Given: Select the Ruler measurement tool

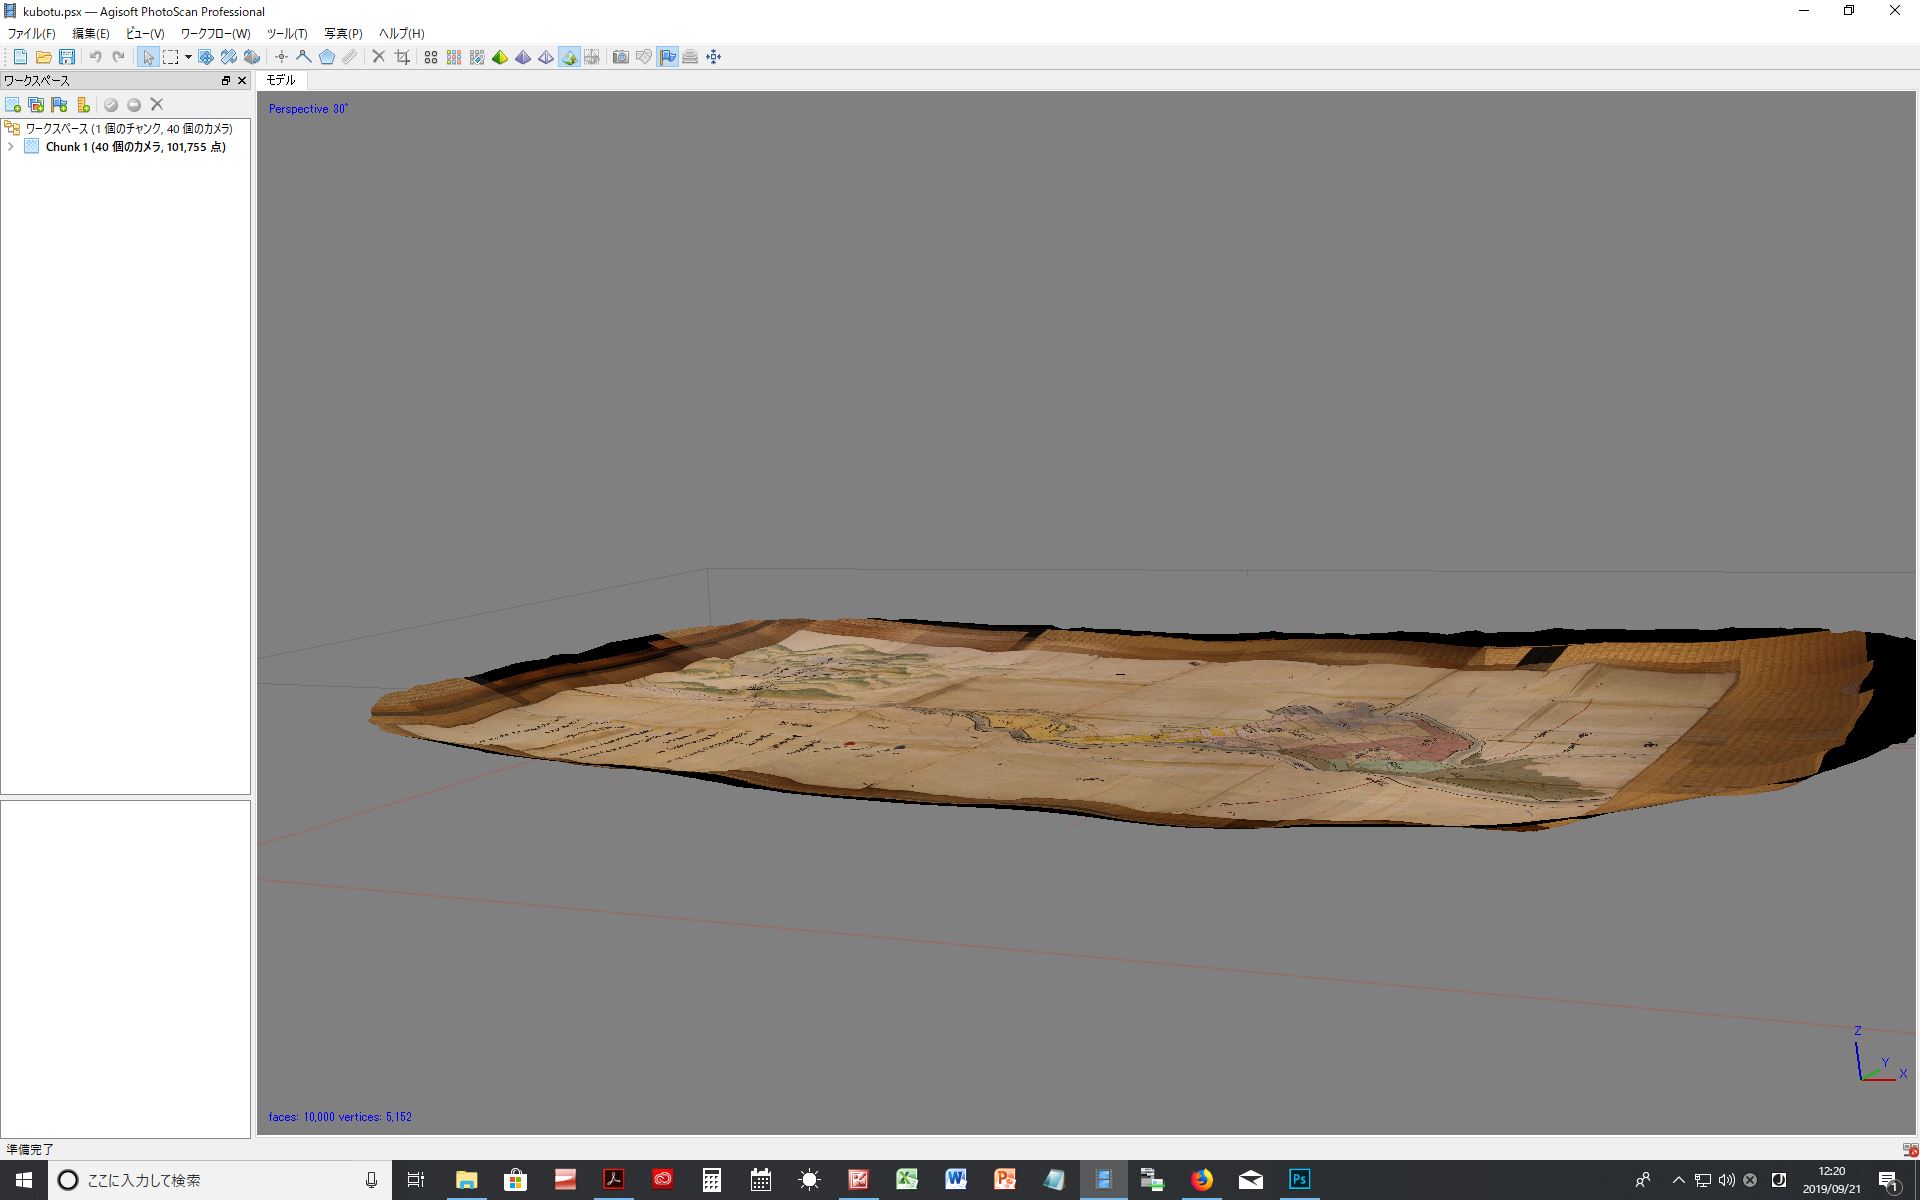Looking at the screenshot, I should tap(349, 57).
